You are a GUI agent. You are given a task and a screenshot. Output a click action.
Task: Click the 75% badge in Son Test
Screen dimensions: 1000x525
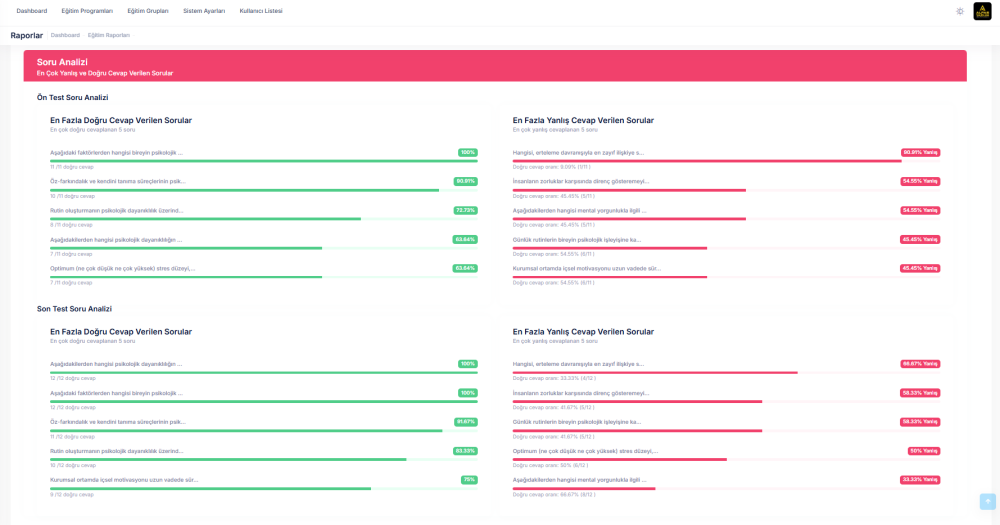tap(469, 480)
